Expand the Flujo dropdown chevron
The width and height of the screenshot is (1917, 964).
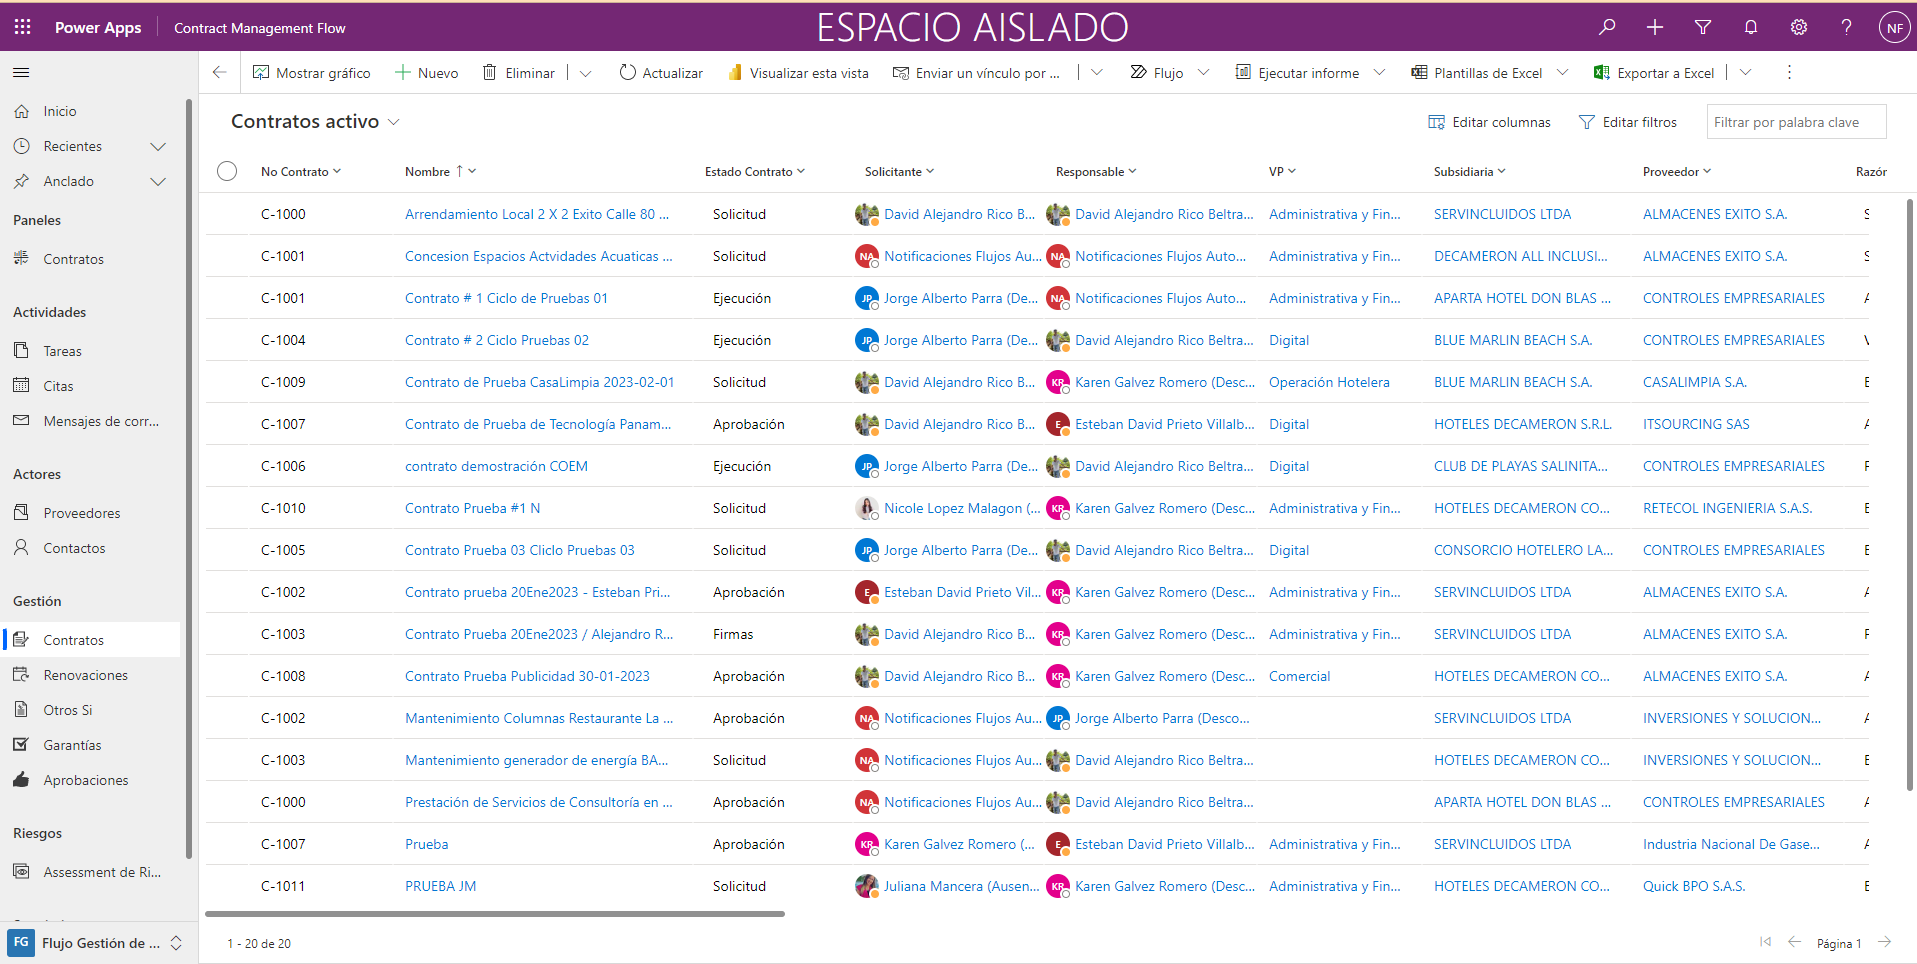point(1204,73)
